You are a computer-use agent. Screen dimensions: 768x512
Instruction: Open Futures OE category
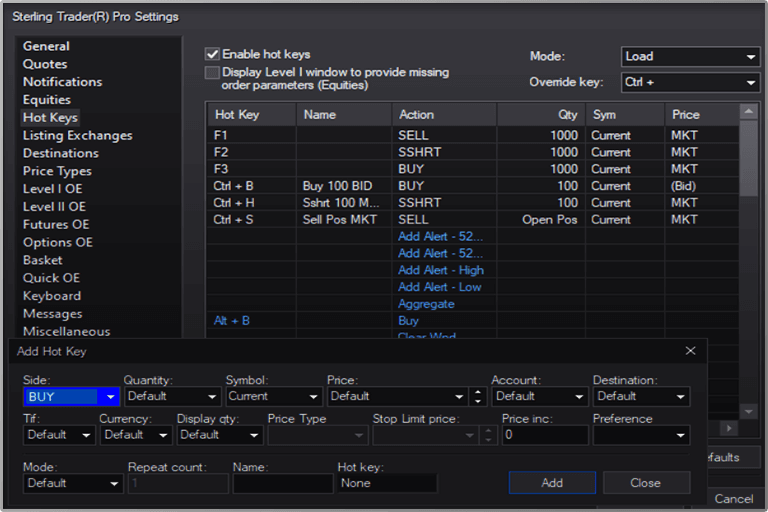coord(56,224)
